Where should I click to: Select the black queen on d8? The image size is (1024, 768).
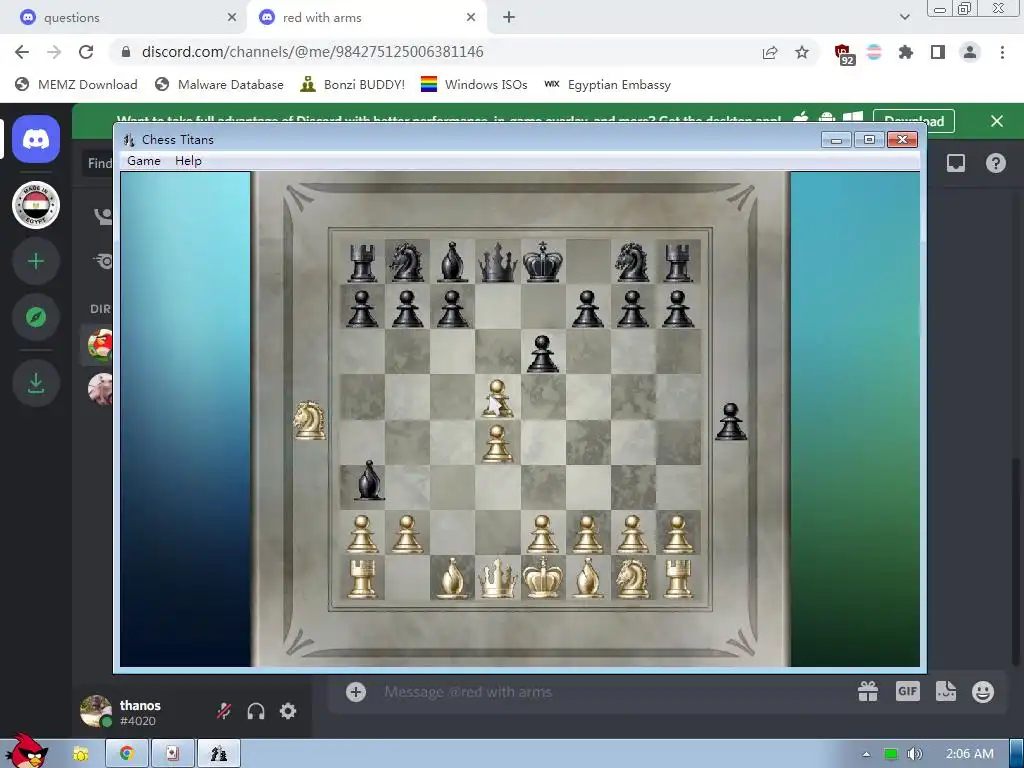pyautogui.click(x=498, y=262)
